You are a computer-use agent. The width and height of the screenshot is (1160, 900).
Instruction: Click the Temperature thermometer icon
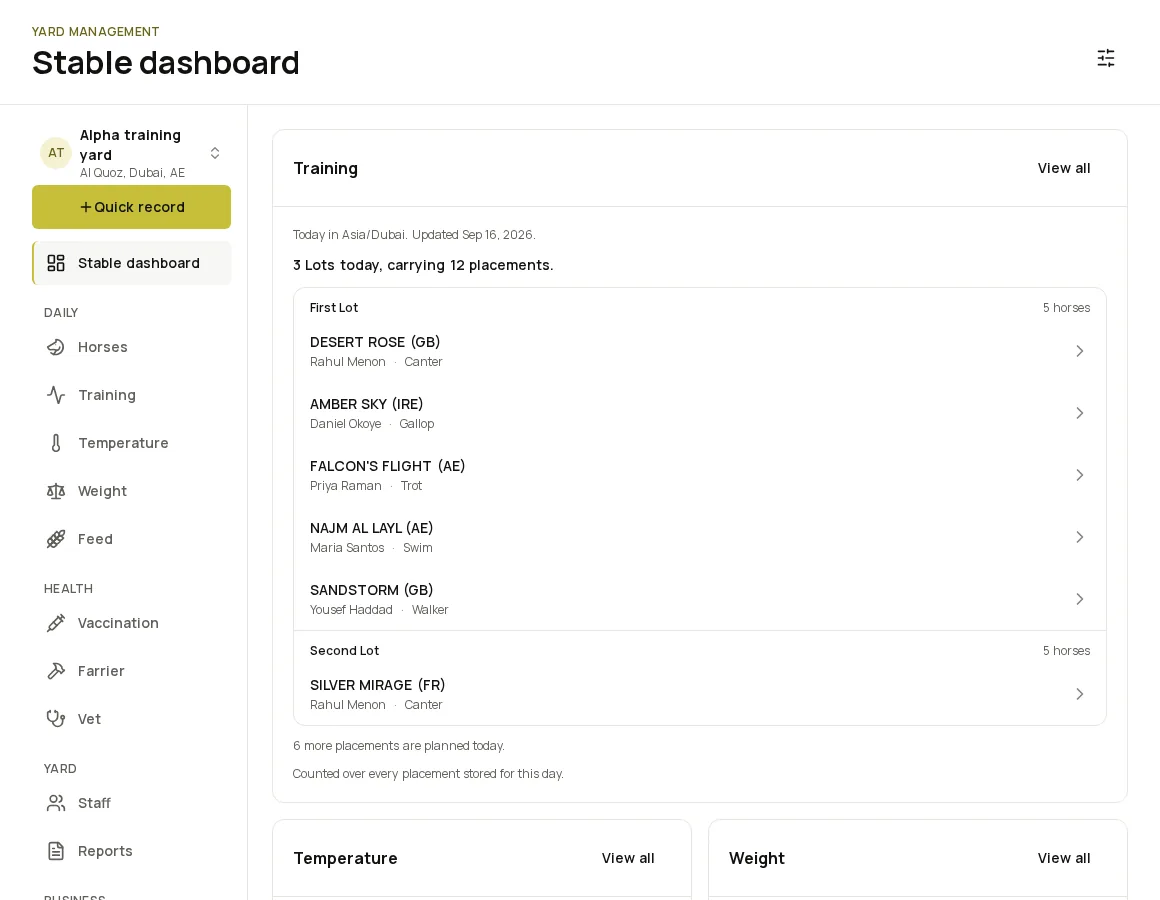coord(56,443)
